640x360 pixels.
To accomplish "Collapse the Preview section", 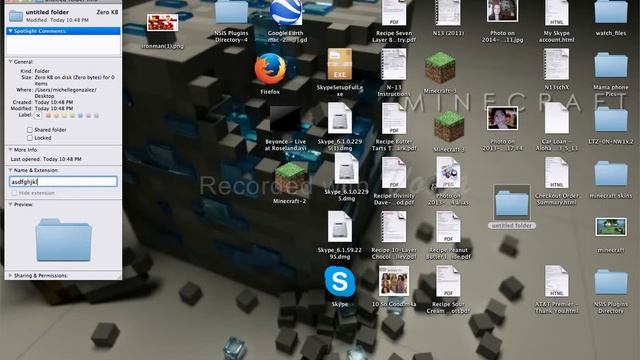I will click(x=10, y=204).
